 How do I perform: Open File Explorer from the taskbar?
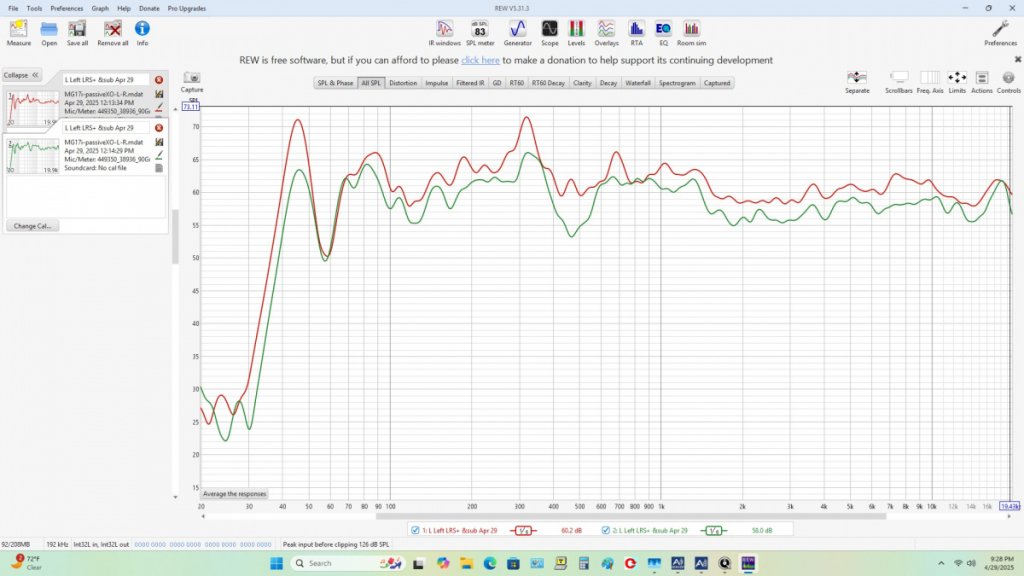466,563
